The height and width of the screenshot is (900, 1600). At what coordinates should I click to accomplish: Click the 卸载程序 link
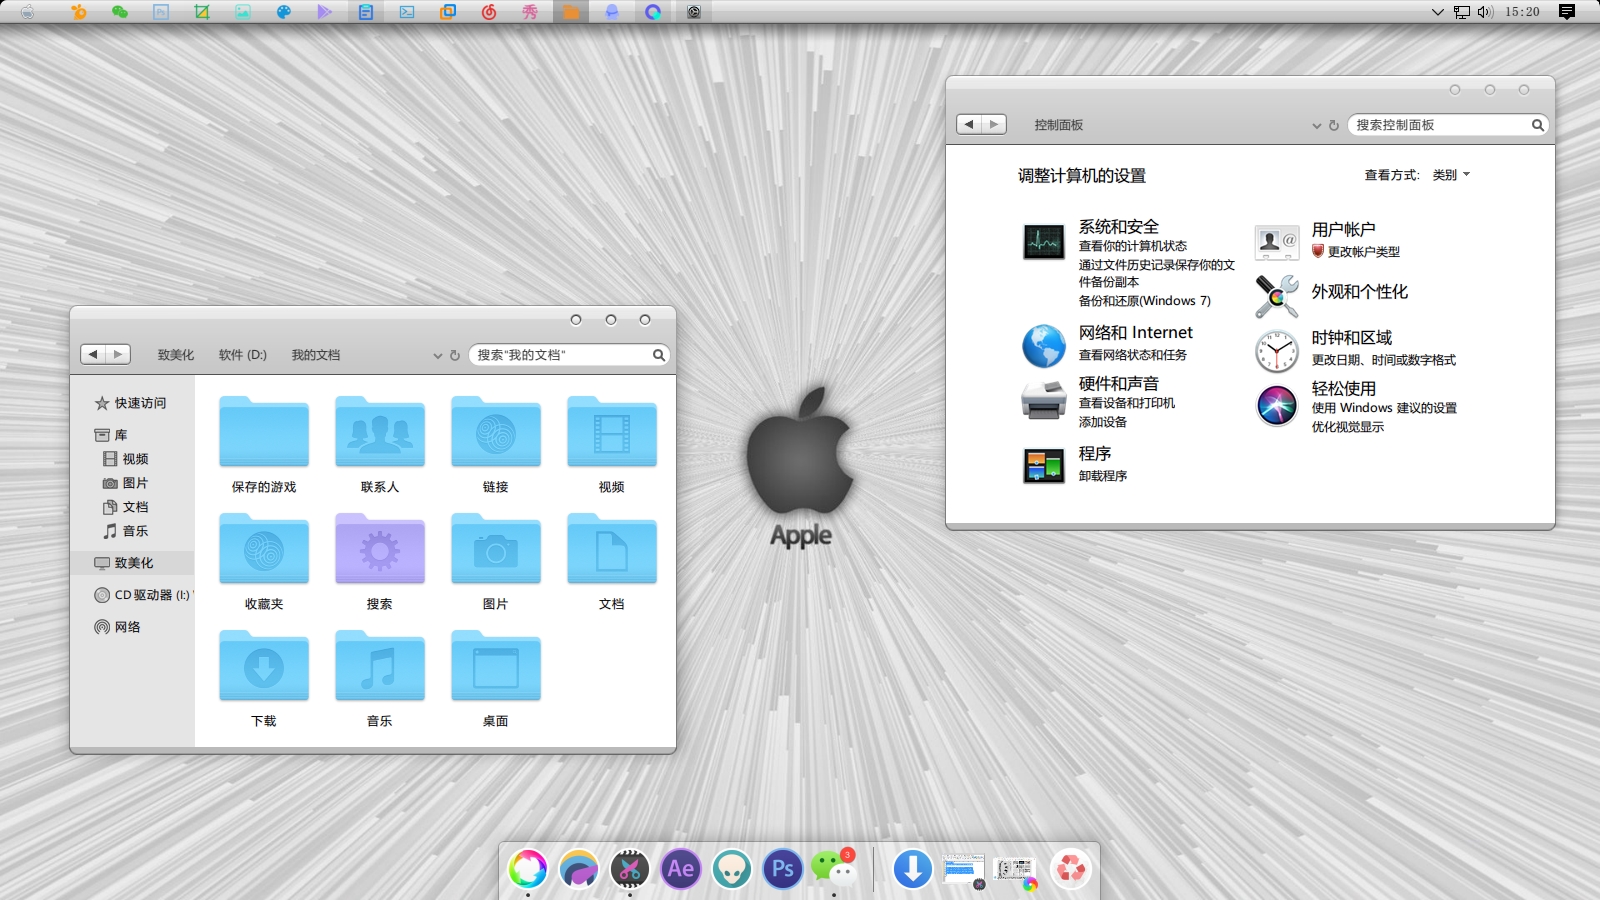[1102, 476]
